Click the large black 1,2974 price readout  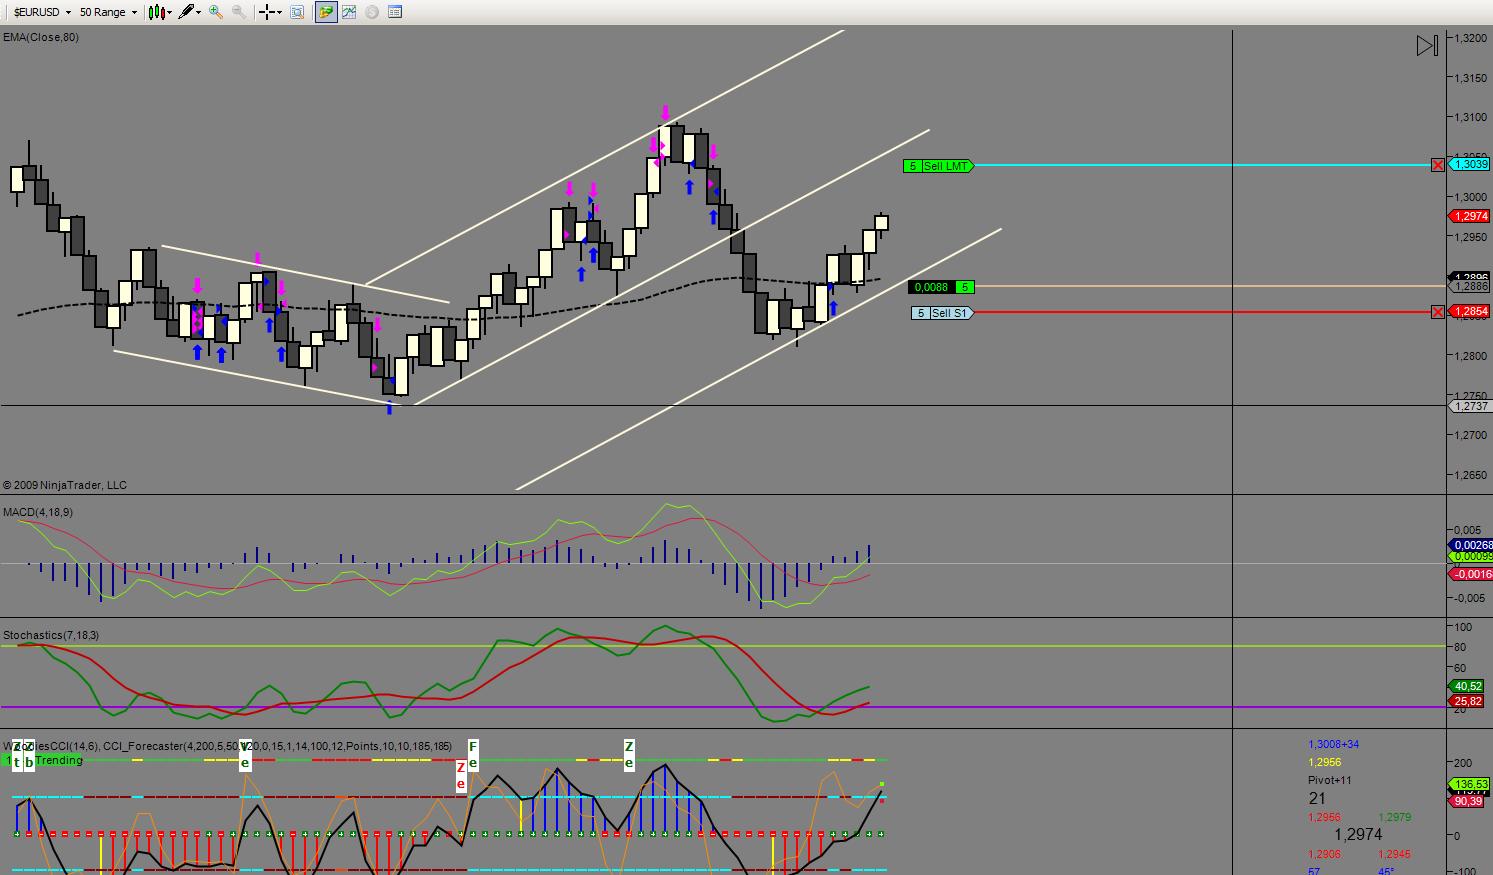tap(1358, 834)
